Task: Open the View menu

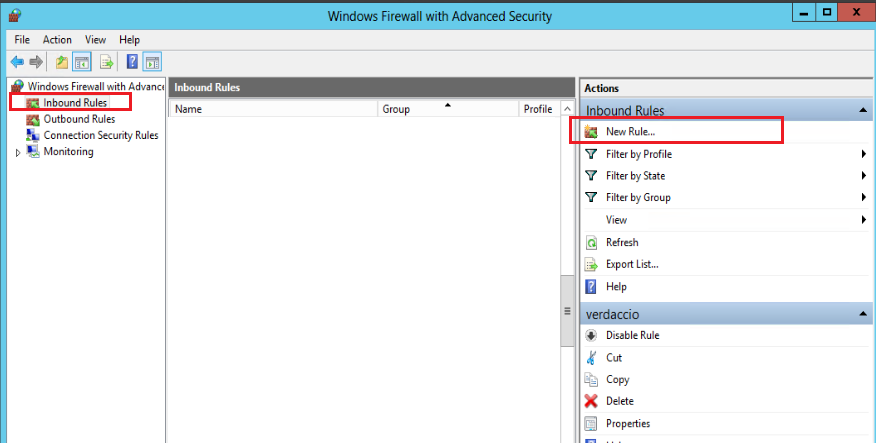Action: tap(96, 40)
